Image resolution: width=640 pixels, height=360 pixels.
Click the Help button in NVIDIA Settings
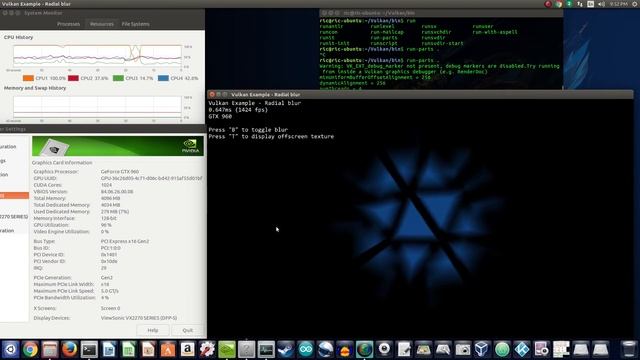[x=153, y=330]
